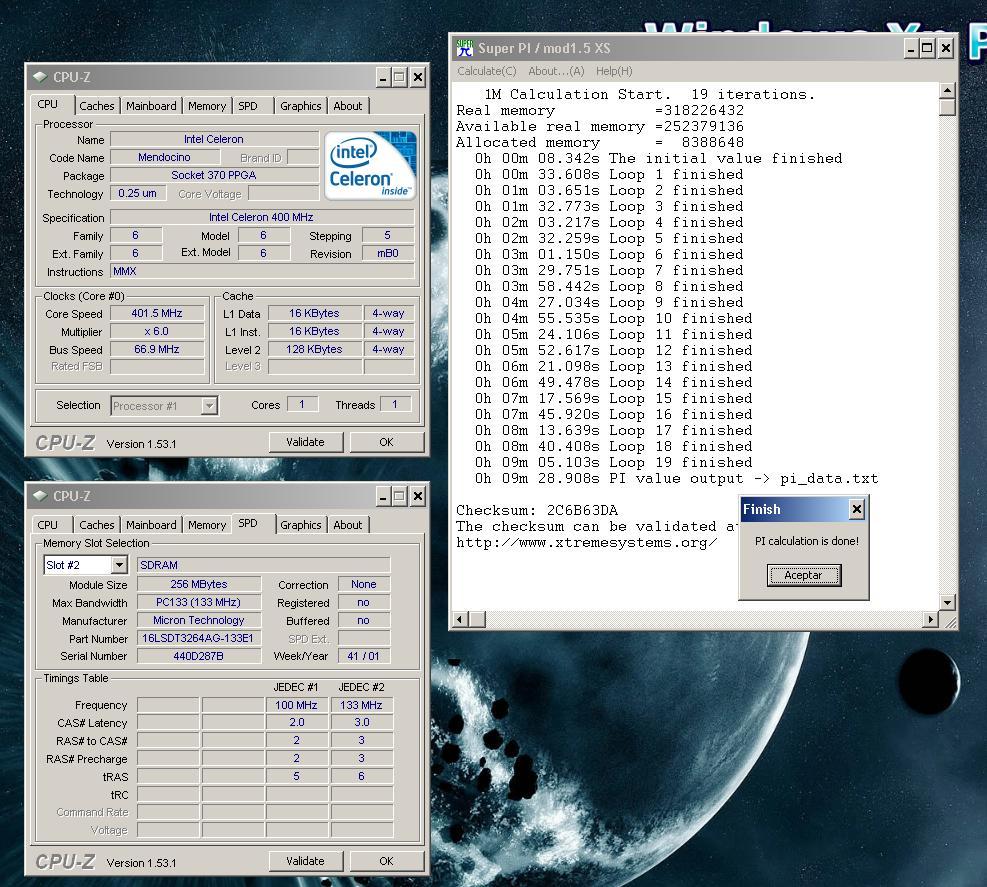Click the Instructions value MMX
The width and height of the screenshot is (987, 887).
coord(262,271)
